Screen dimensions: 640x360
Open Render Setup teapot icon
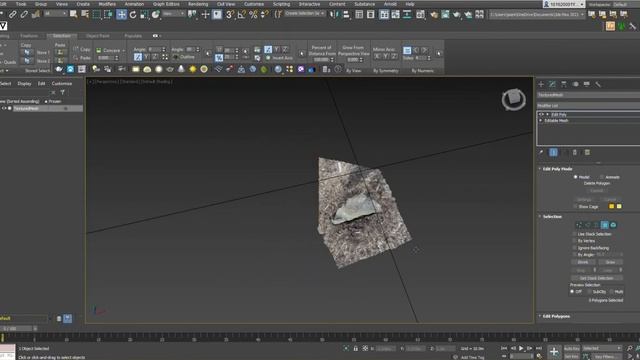point(434,15)
